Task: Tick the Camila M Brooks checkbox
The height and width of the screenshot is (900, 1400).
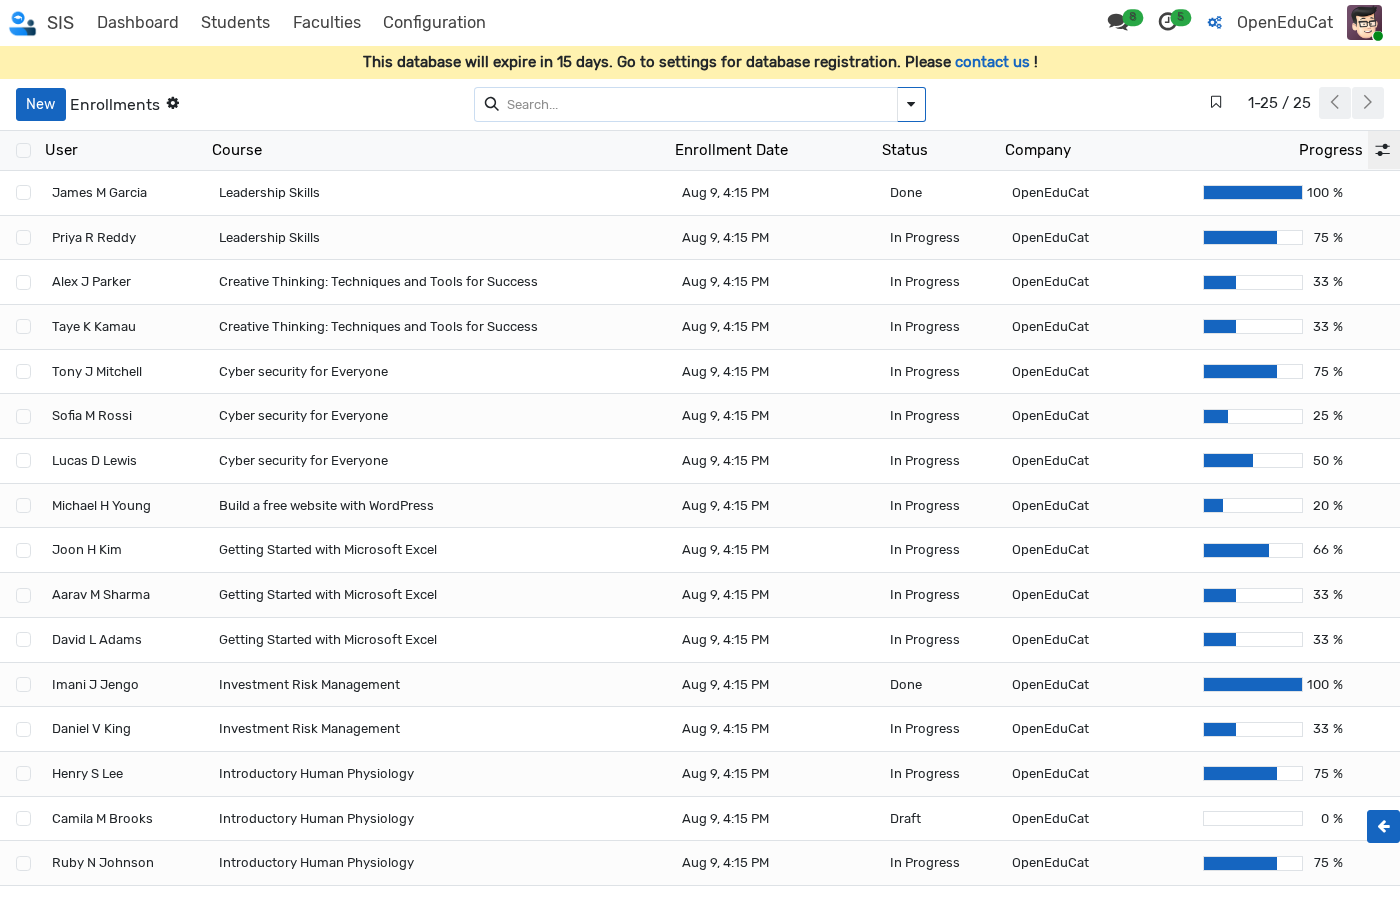Action: [23, 819]
